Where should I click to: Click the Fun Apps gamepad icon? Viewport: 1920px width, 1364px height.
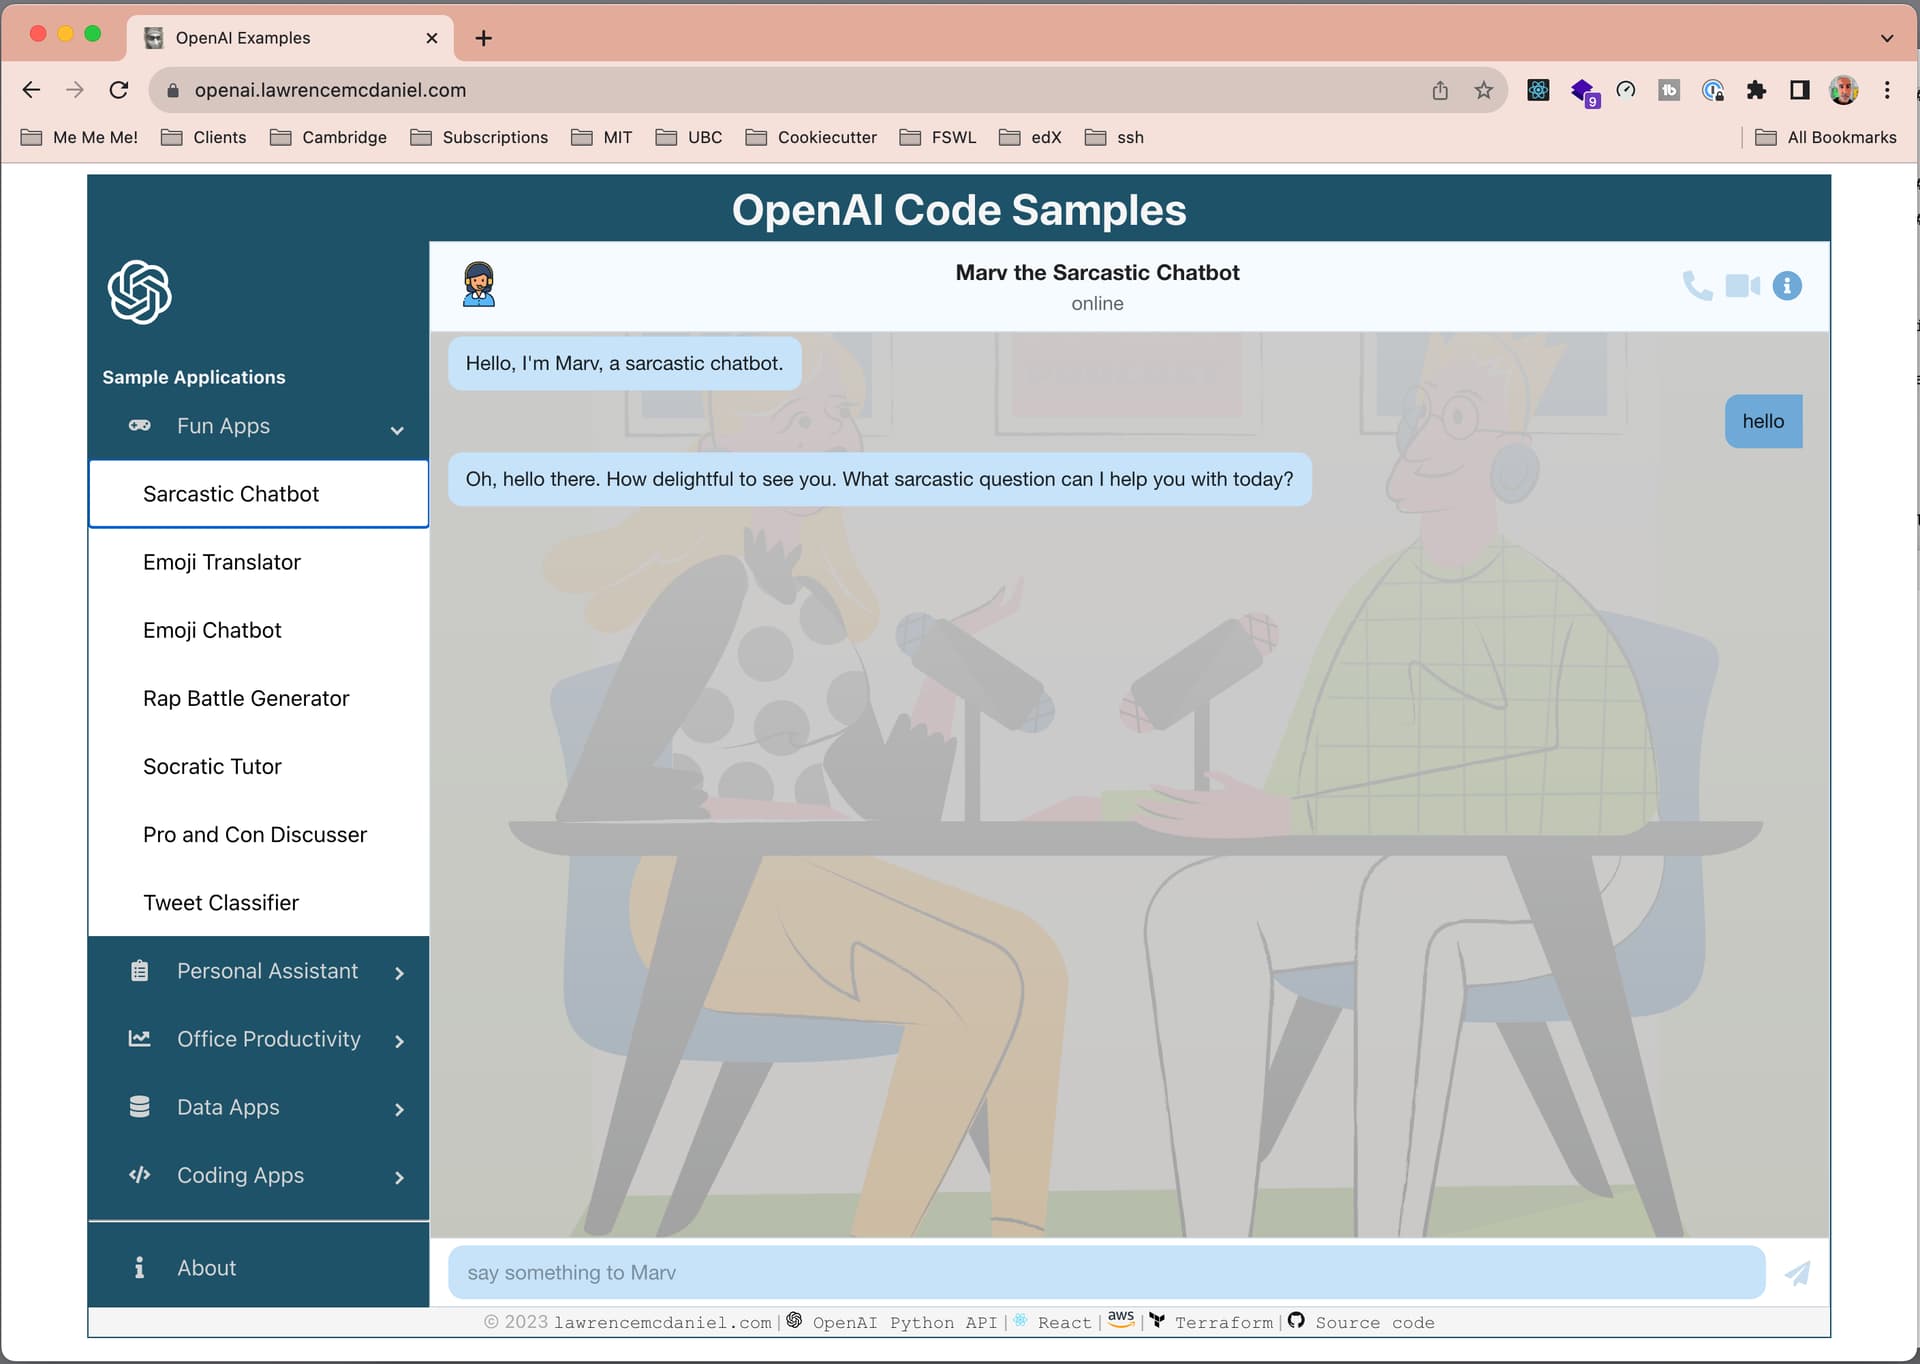click(x=140, y=425)
